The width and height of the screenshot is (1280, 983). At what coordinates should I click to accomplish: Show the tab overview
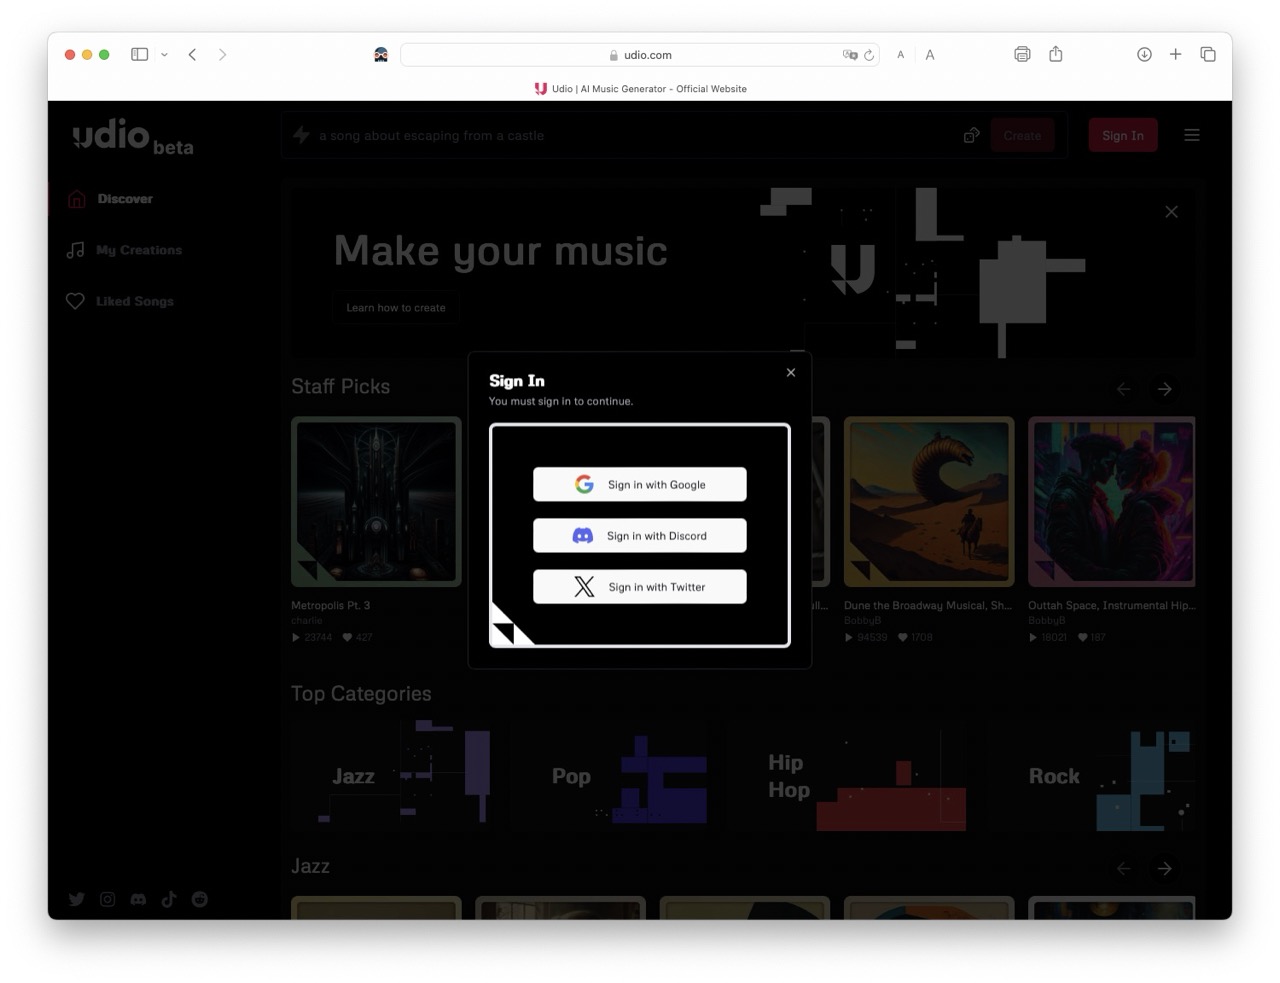point(1208,55)
